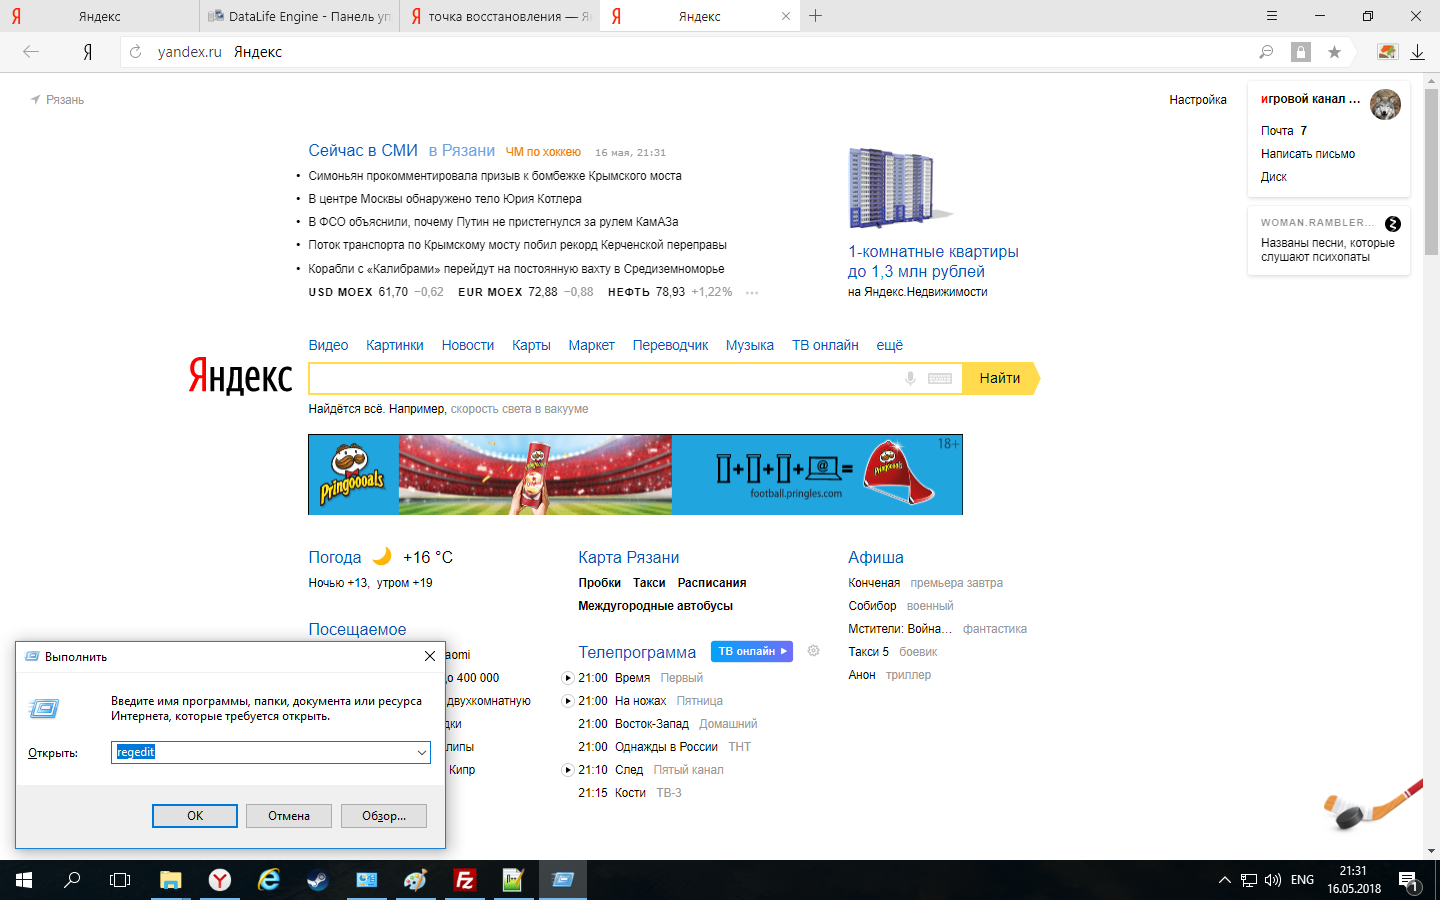Click the taskbar search magnifier

click(72, 880)
